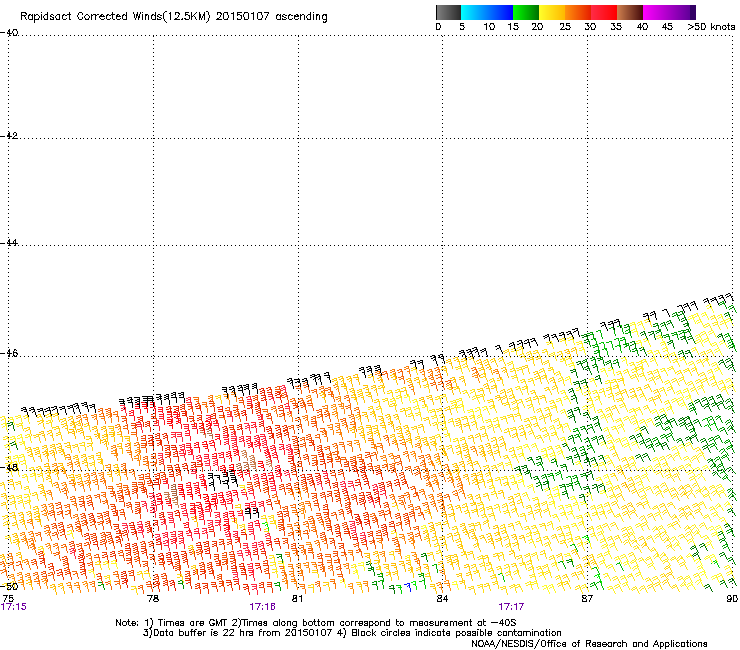Screen dimensions: 740x650
Task: Click the brown 35-40 knots legend swatch
Action: tap(630, 12)
